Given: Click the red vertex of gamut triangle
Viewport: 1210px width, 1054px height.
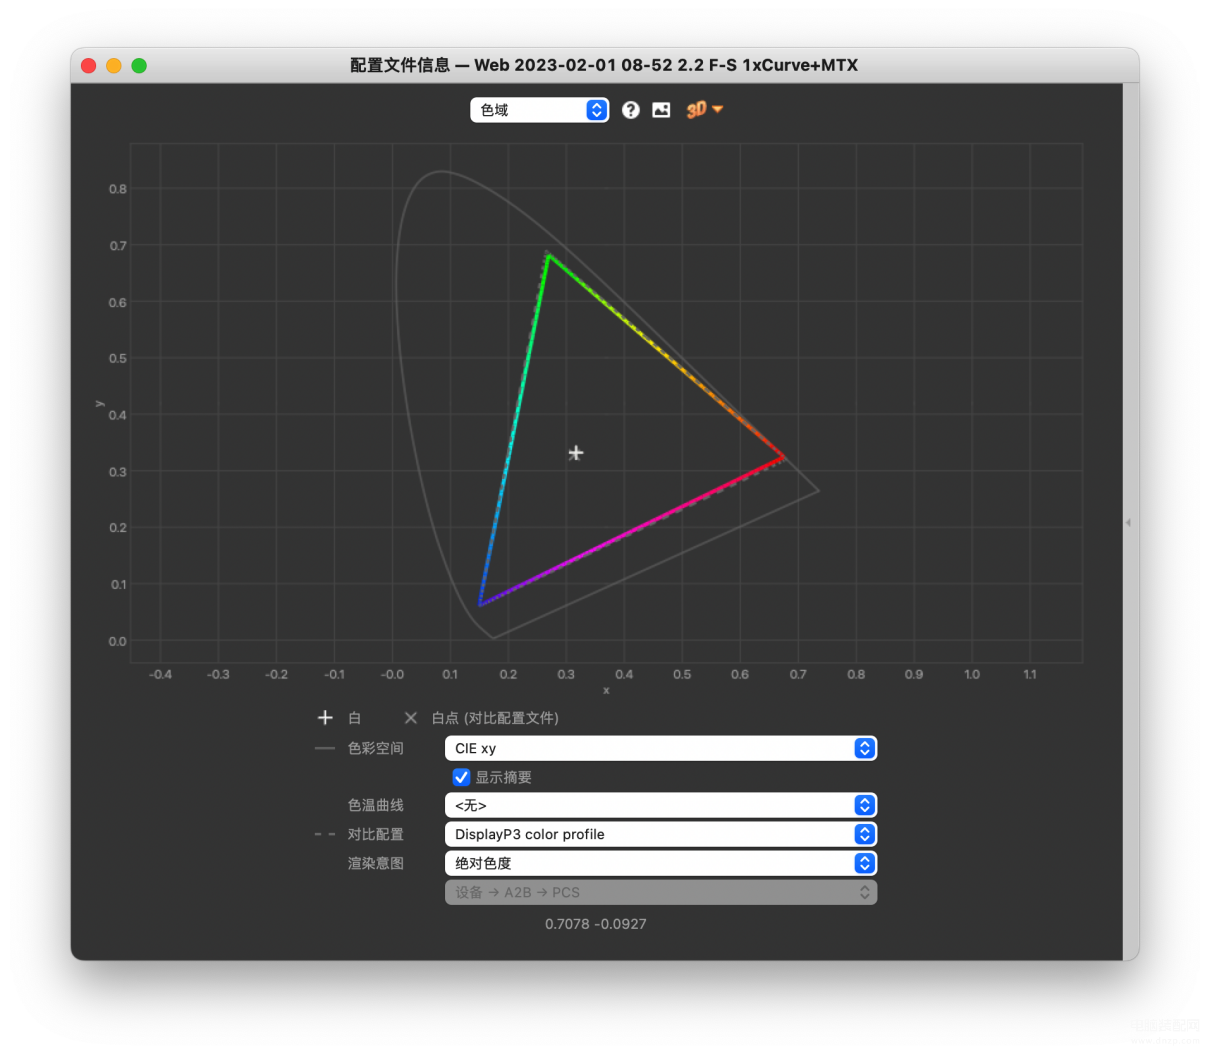Looking at the screenshot, I should coord(783,457).
